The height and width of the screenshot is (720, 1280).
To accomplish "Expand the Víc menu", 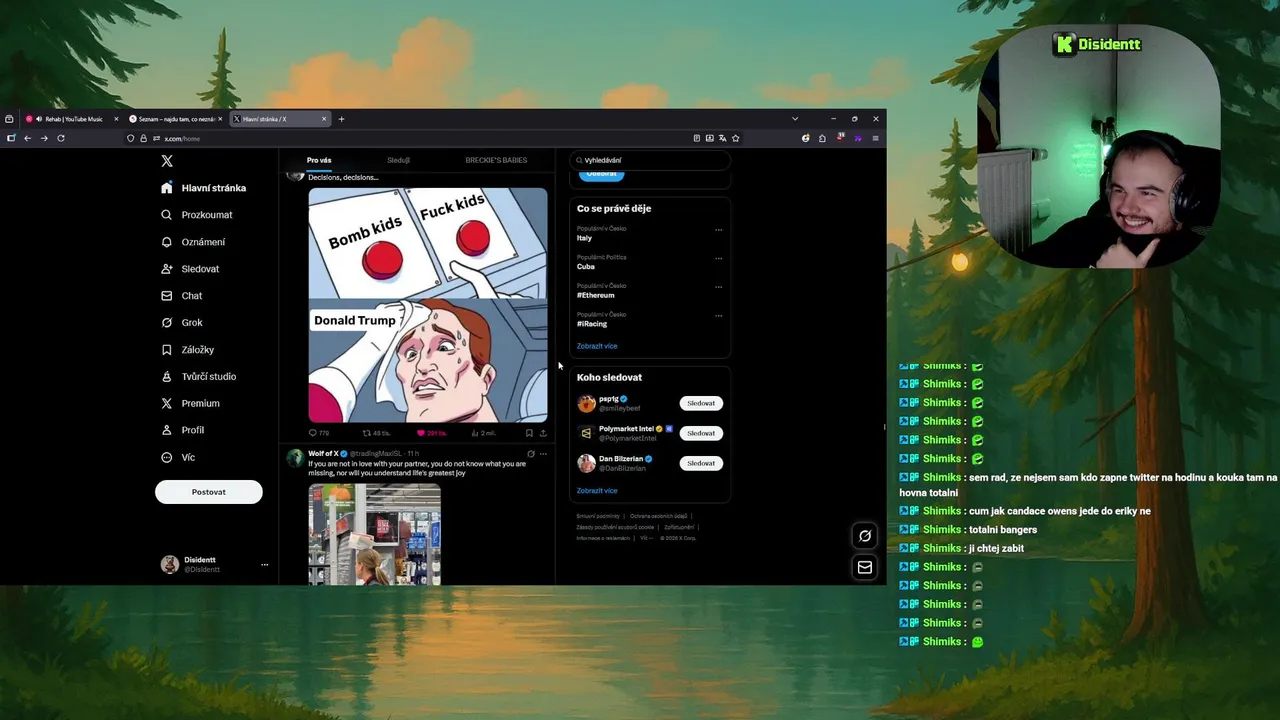I will click(178, 457).
